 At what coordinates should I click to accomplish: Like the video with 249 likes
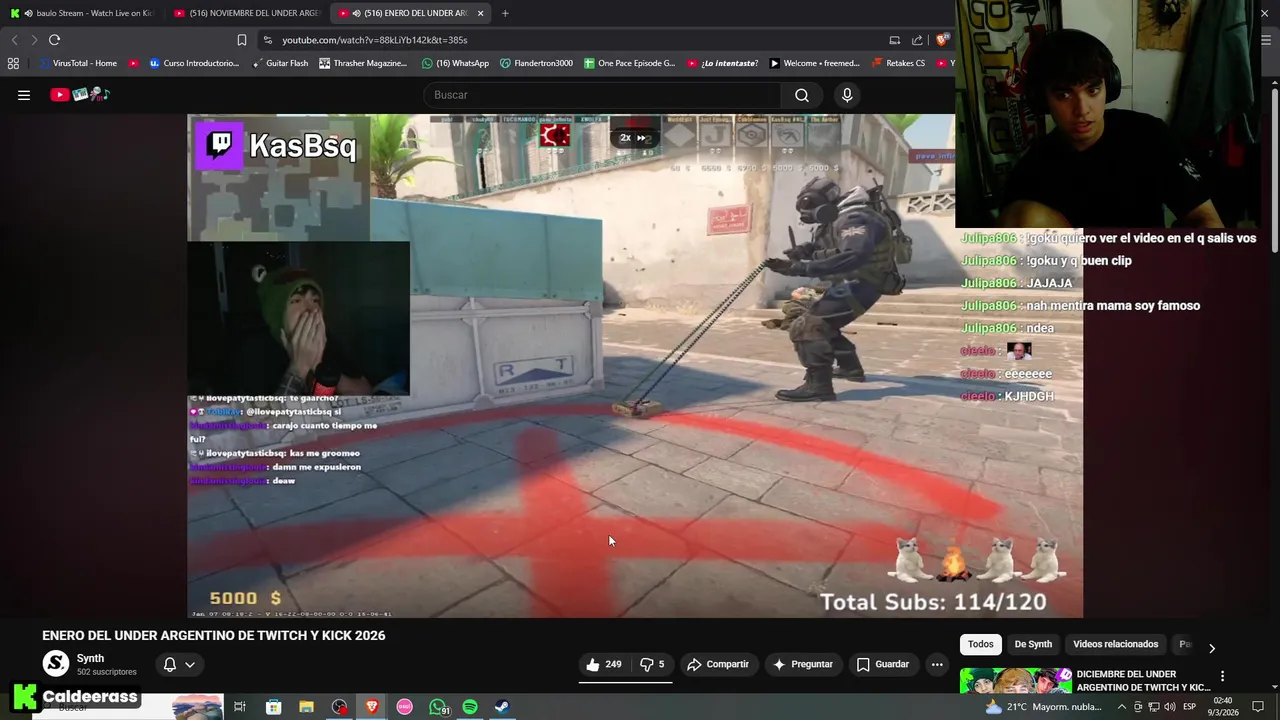click(x=604, y=664)
